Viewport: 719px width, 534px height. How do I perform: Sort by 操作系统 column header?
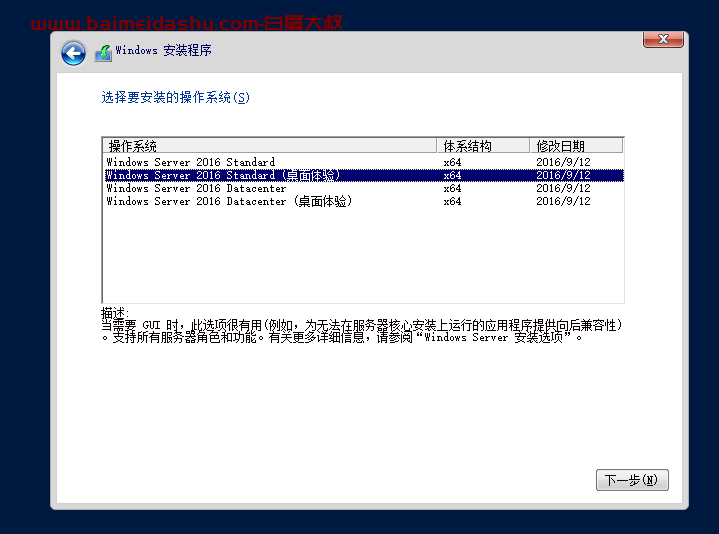270,146
